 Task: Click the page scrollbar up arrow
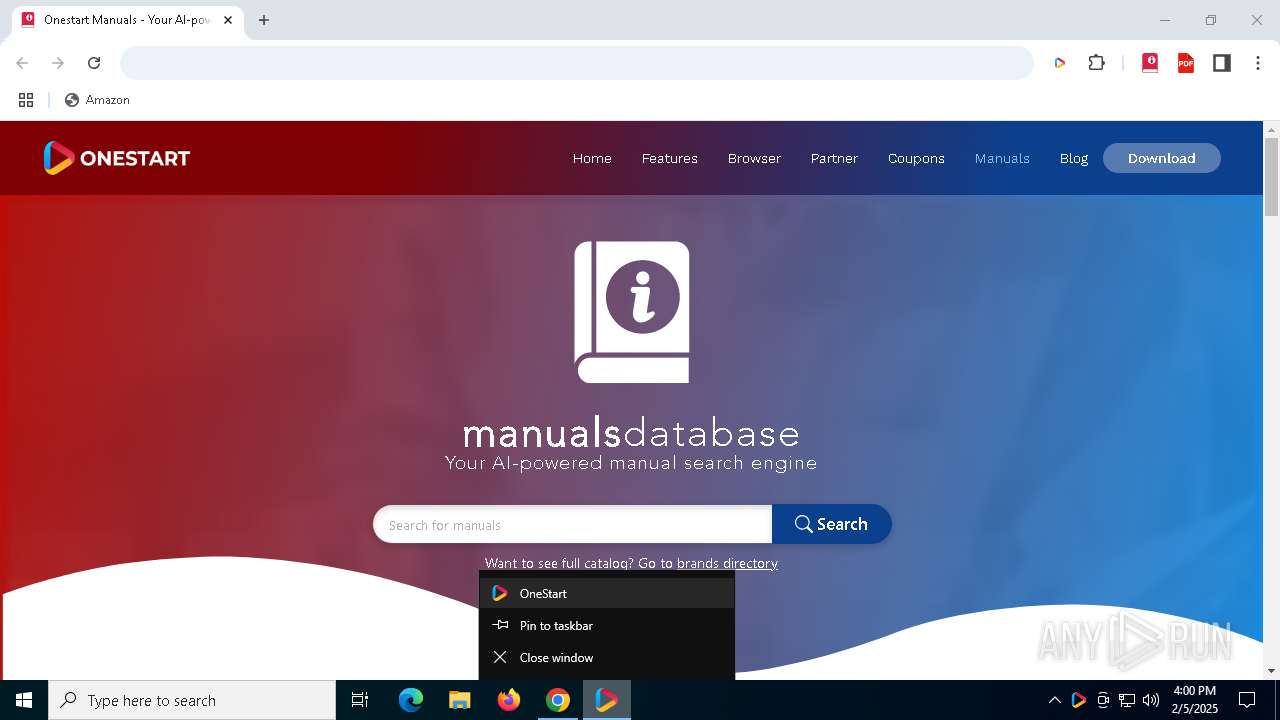tap(1272, 130)
